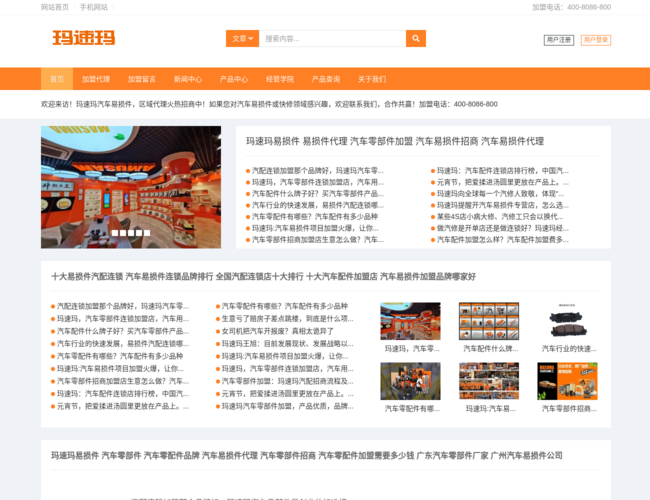
Task: Select the first slideshow indicator square
Action: pos(115,233)
